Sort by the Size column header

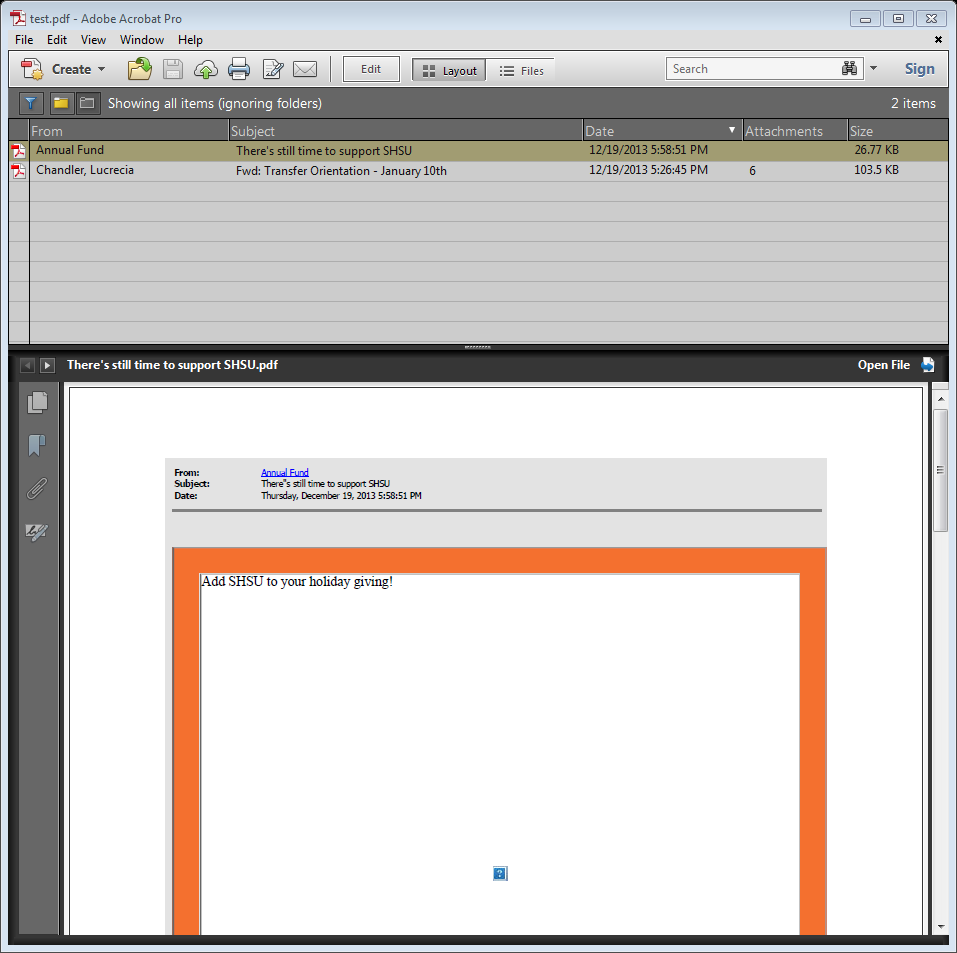click(x=897, y=131)
